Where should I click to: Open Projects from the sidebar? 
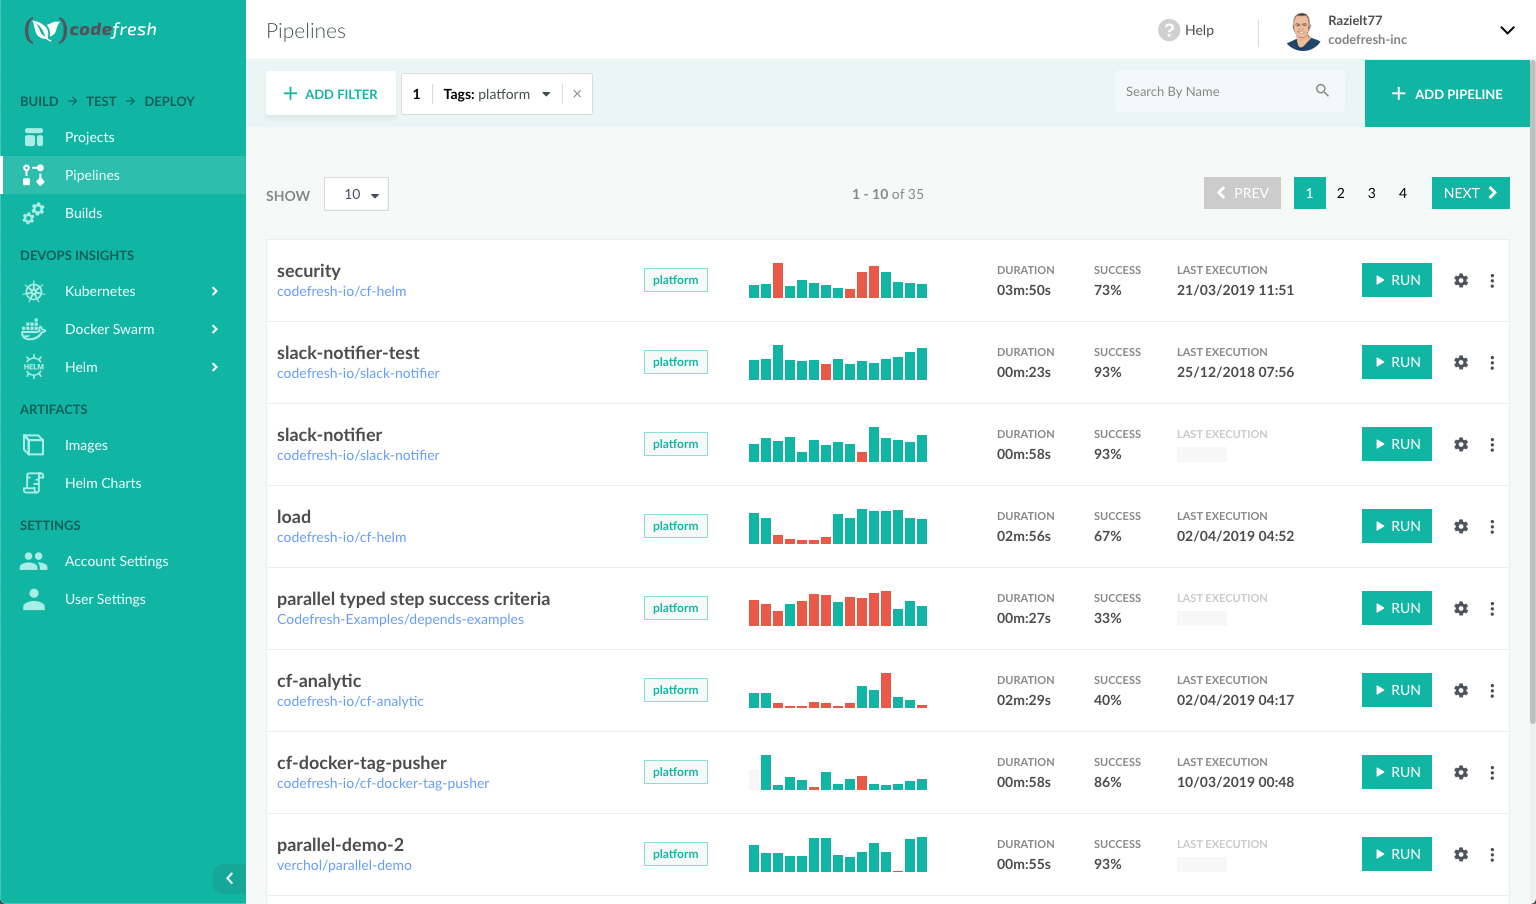[x=123, y=137]
